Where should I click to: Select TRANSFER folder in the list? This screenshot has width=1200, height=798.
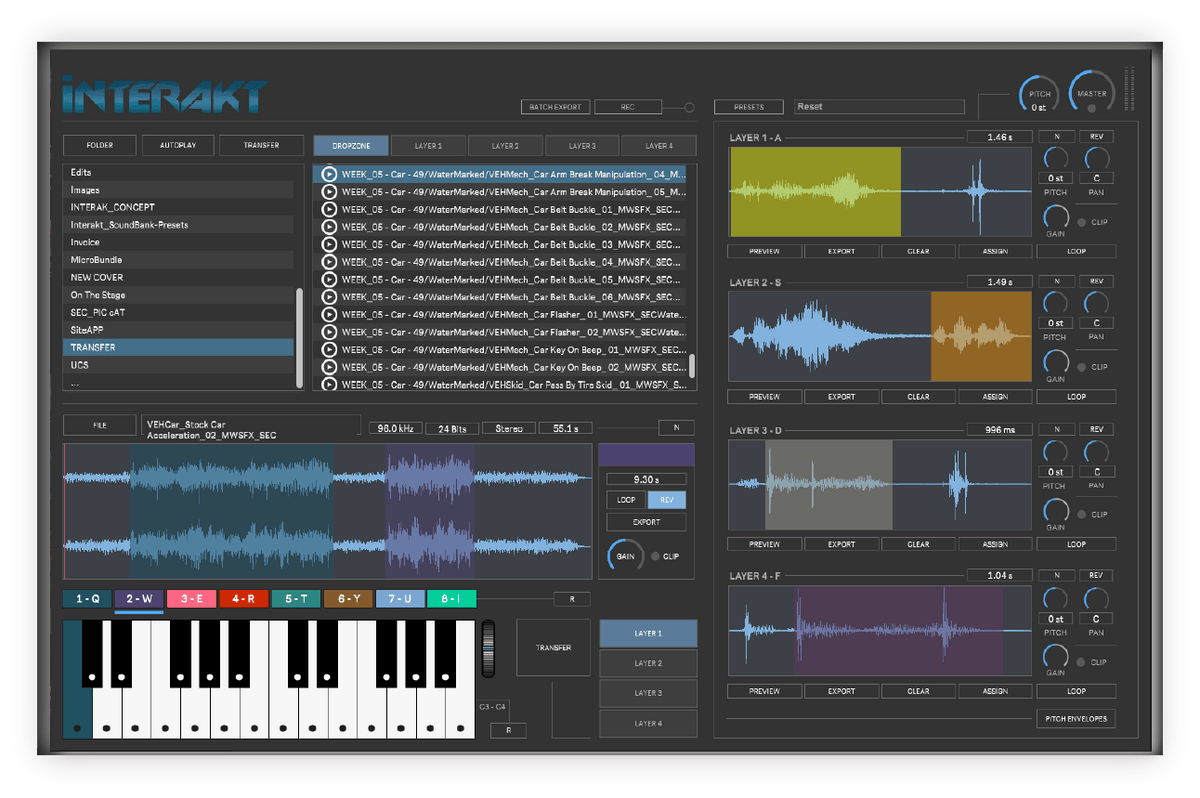point(178,347)
